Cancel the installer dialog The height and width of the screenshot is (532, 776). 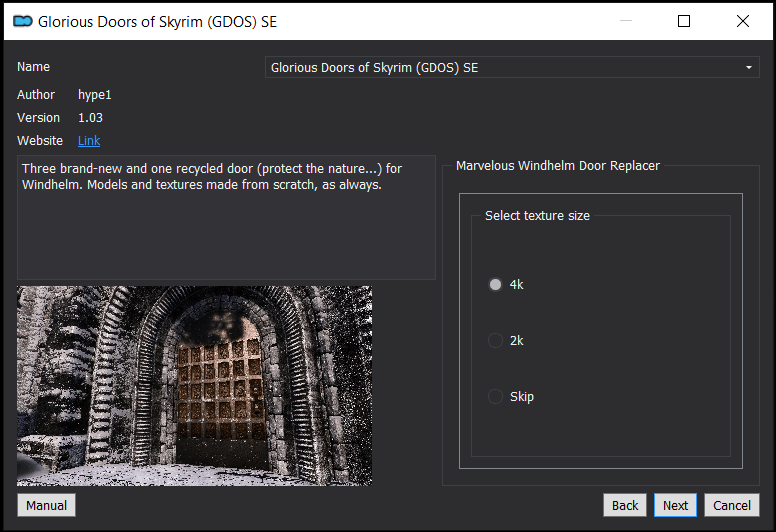pyautogui.click(x=731, y=505)
